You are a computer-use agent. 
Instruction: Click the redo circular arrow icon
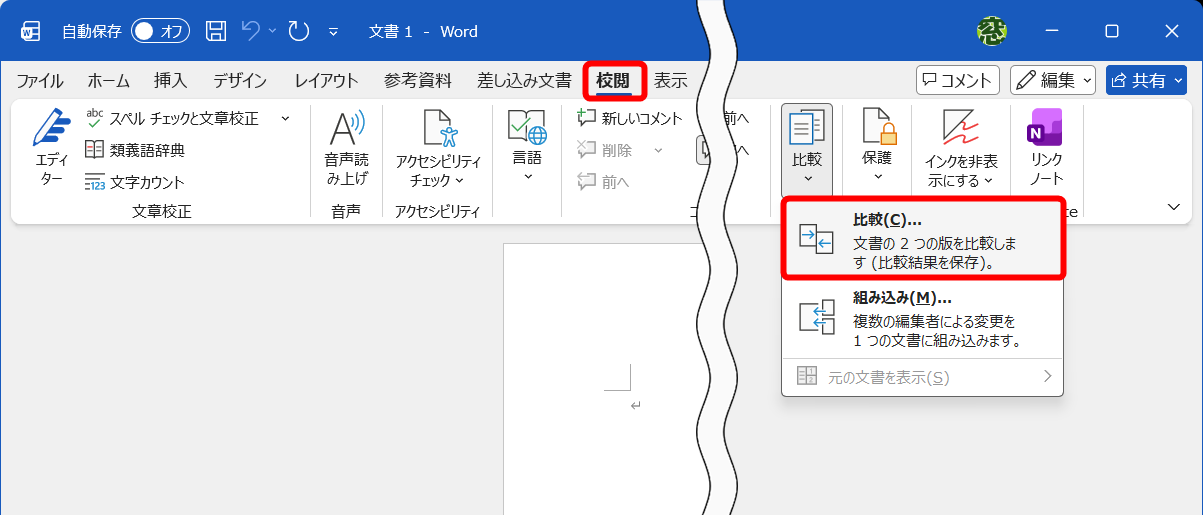299,31
